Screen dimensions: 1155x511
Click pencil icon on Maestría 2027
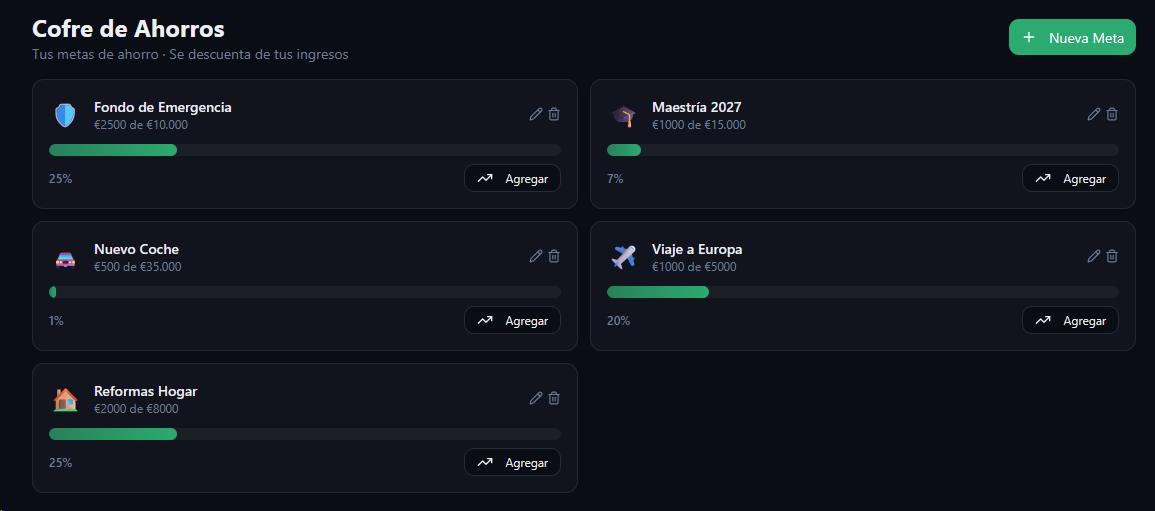point(1094,114)
